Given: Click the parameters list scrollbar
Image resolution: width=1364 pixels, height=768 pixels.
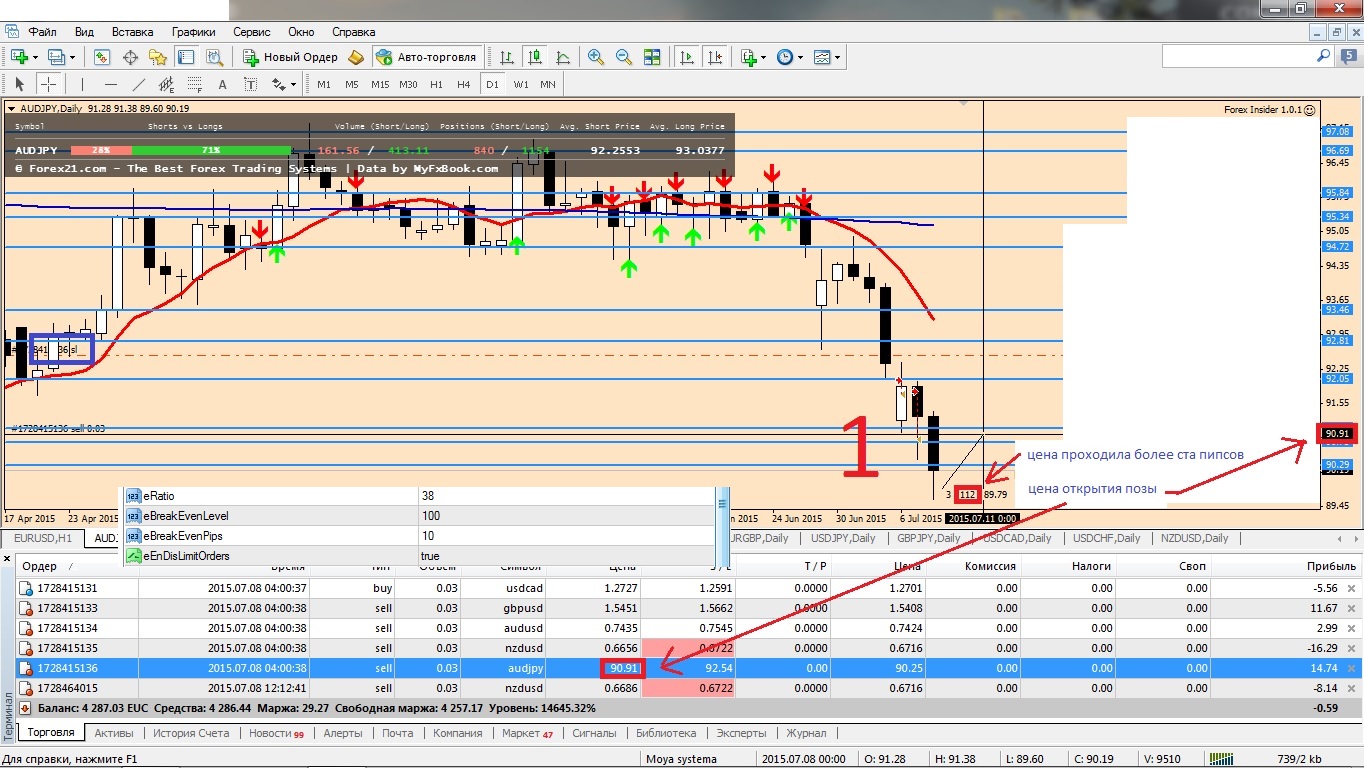Looking at the screenshot, I should [x=724, y=525].
